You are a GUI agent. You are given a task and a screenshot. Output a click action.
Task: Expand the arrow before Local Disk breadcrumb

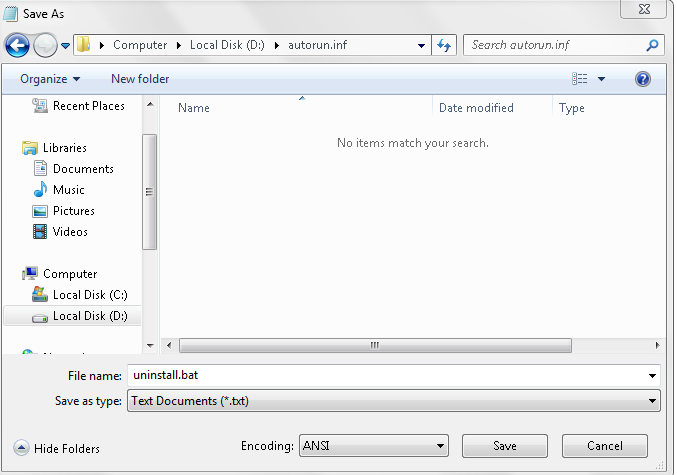click(179, 45)
